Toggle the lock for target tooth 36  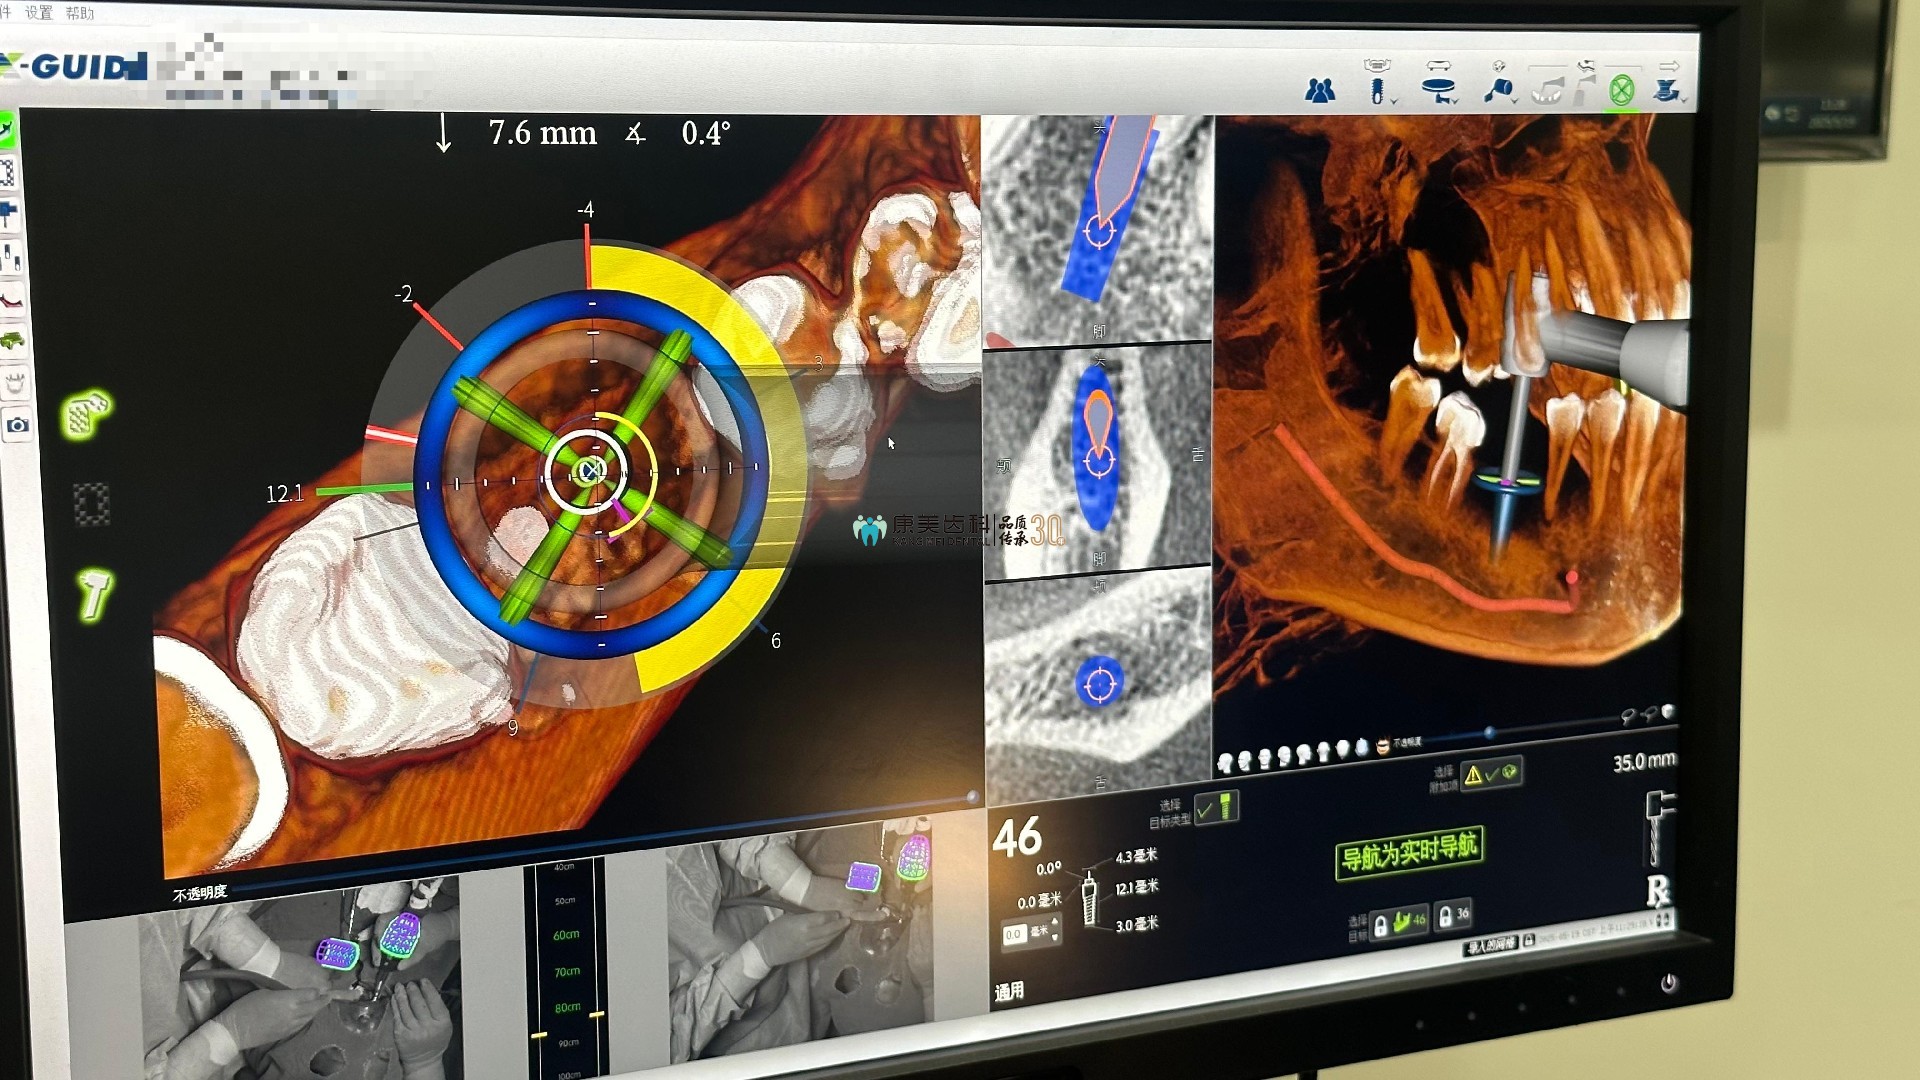point(1445,916)
